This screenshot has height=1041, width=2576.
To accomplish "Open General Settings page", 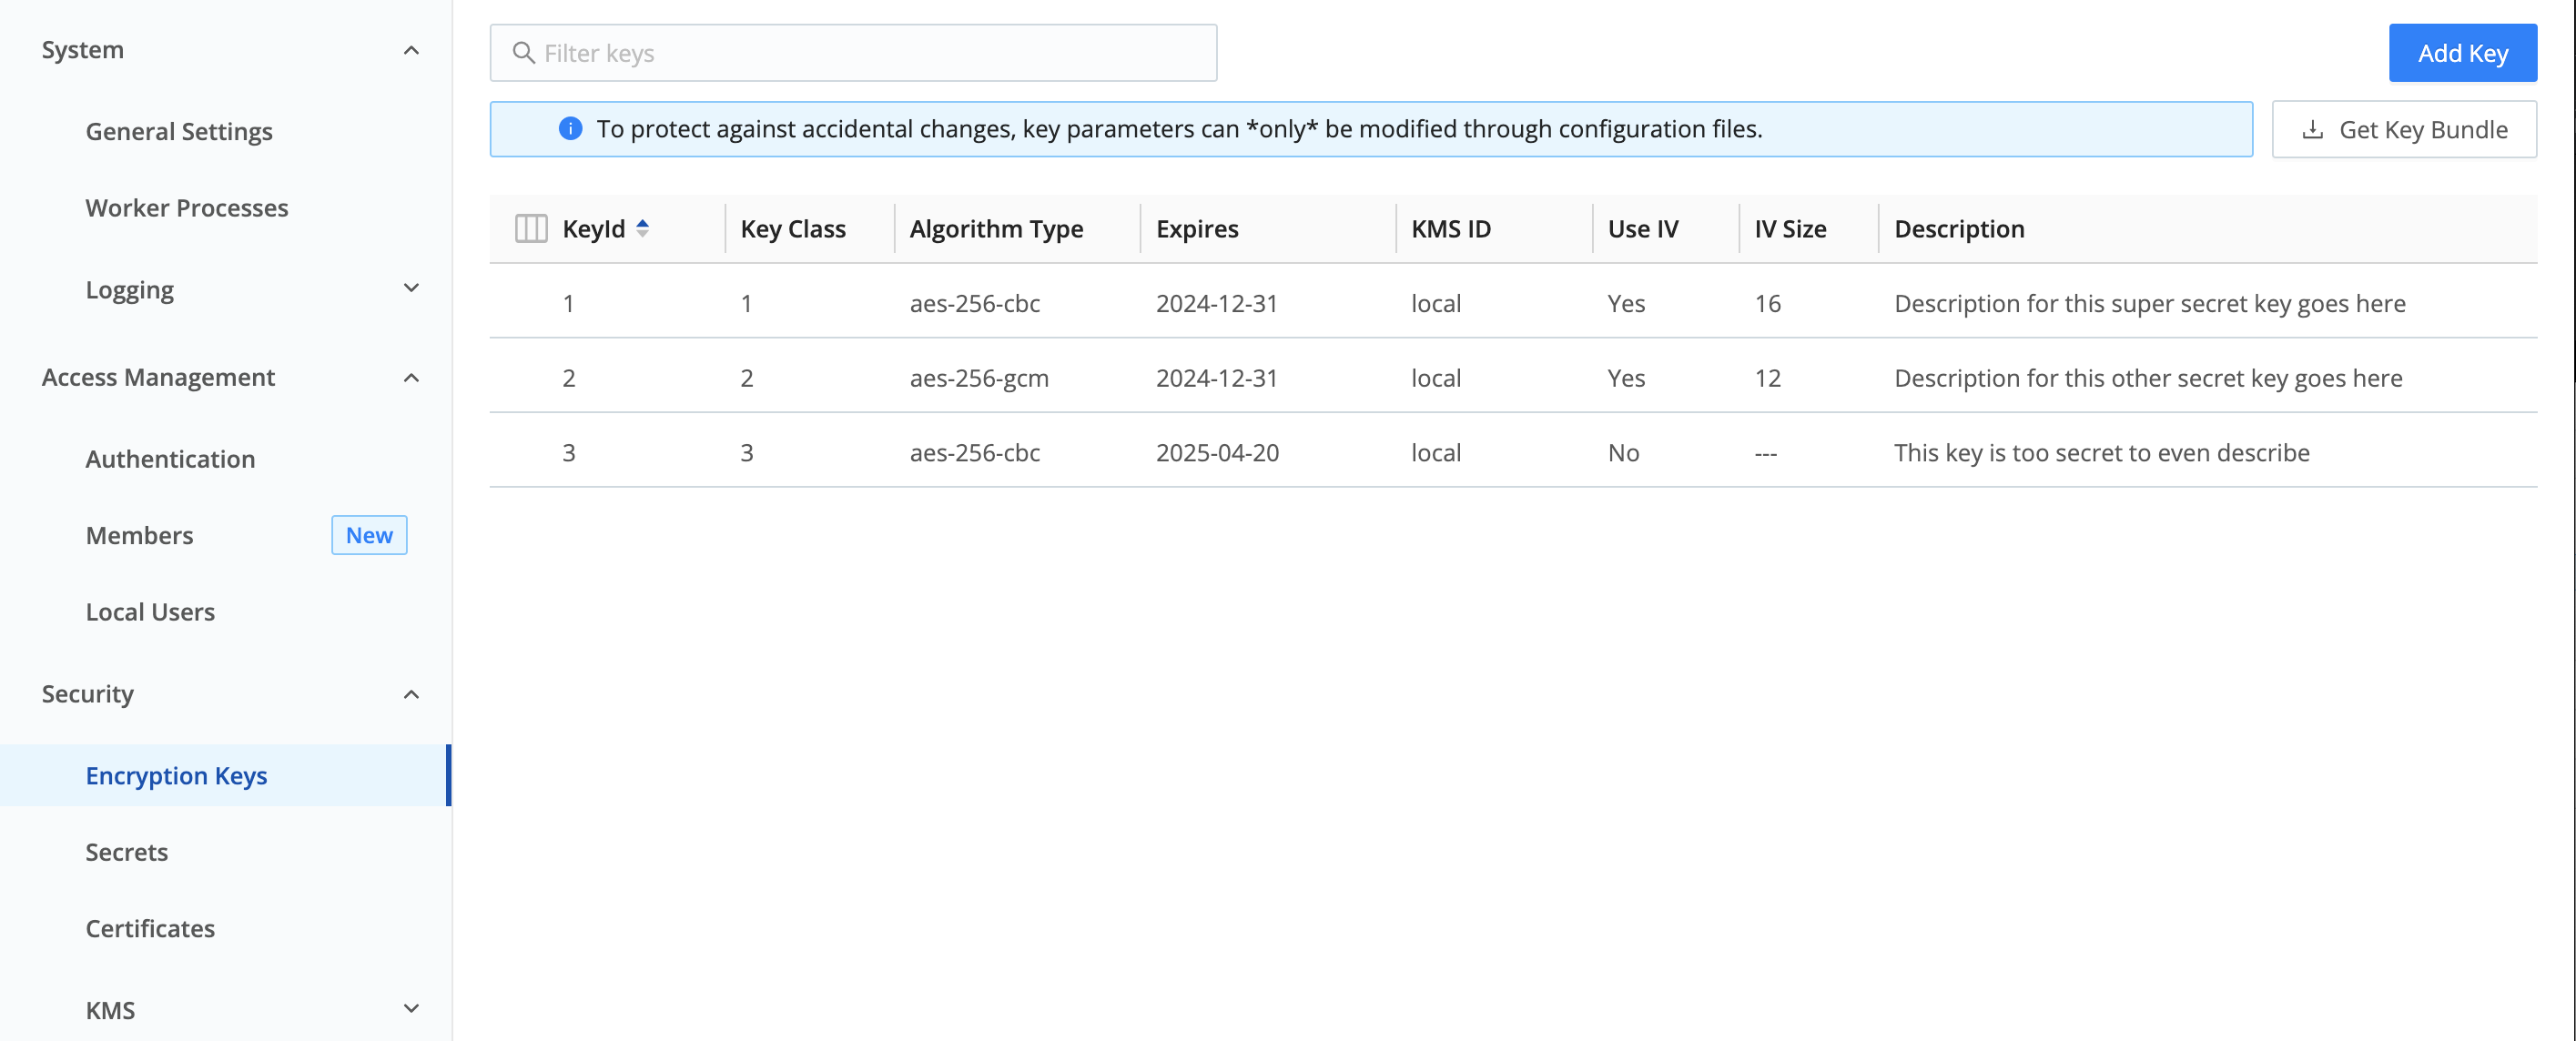I will pos(179,131).
